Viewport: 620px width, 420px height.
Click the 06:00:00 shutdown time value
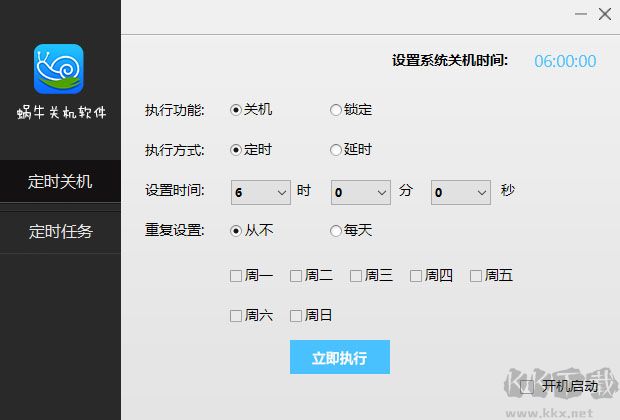coord(565,61)
